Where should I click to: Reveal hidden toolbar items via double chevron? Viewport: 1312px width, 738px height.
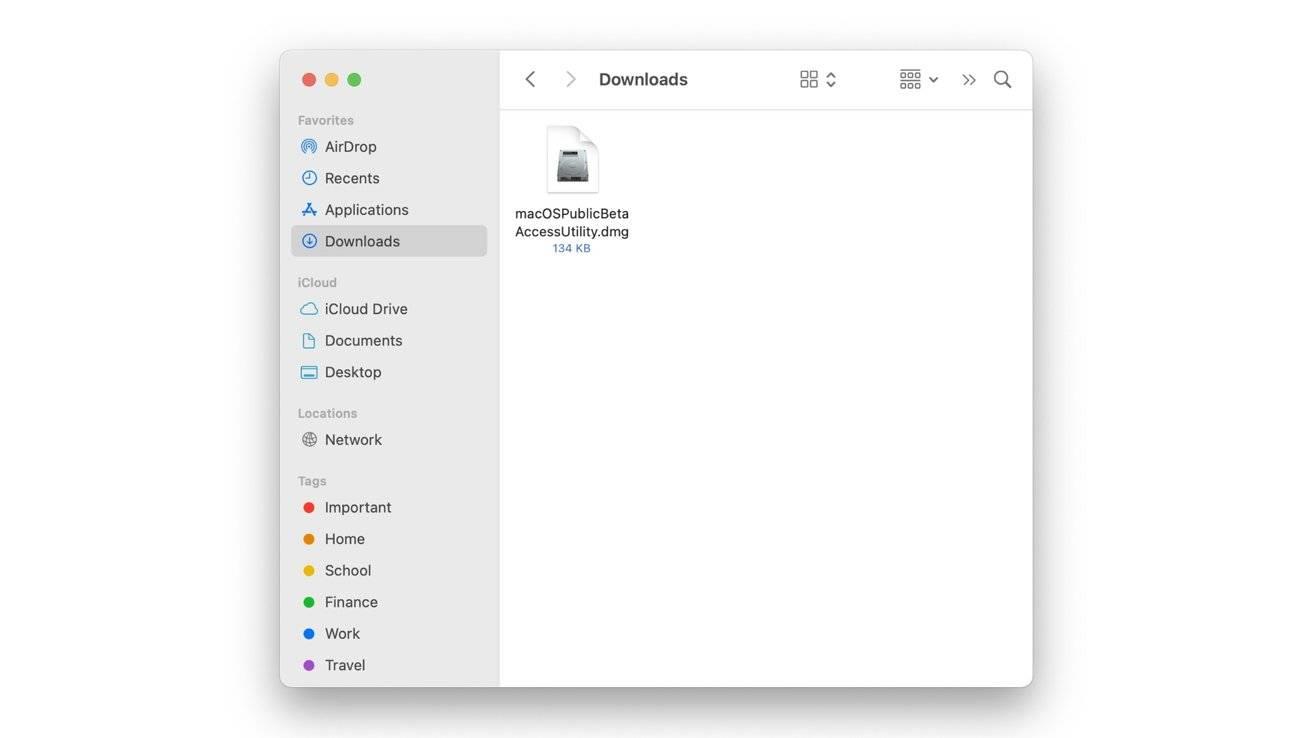[x=968, y=78]
